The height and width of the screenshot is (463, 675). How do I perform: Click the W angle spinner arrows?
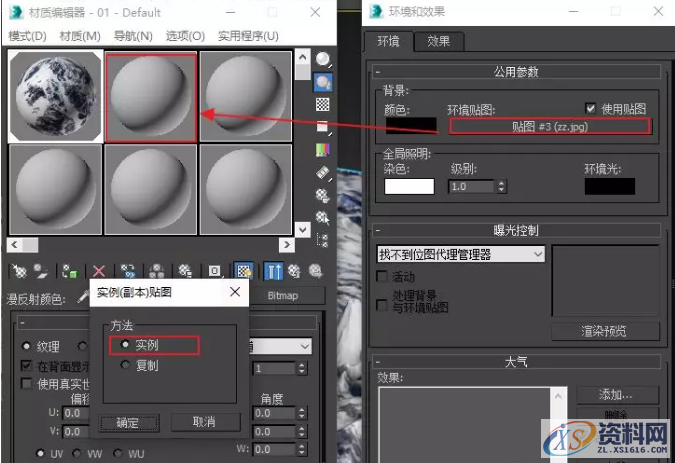click(302, 450)
